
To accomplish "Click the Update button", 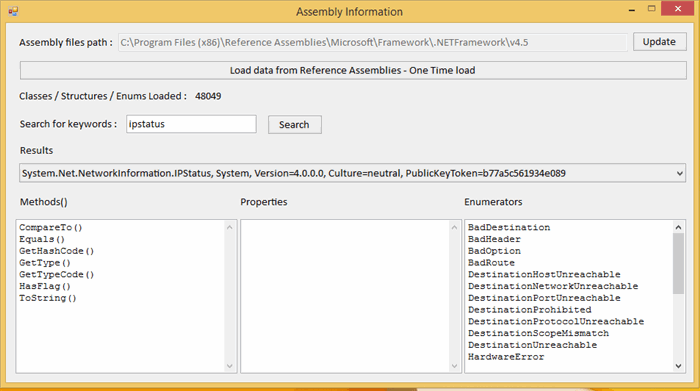I will (659, 42).
